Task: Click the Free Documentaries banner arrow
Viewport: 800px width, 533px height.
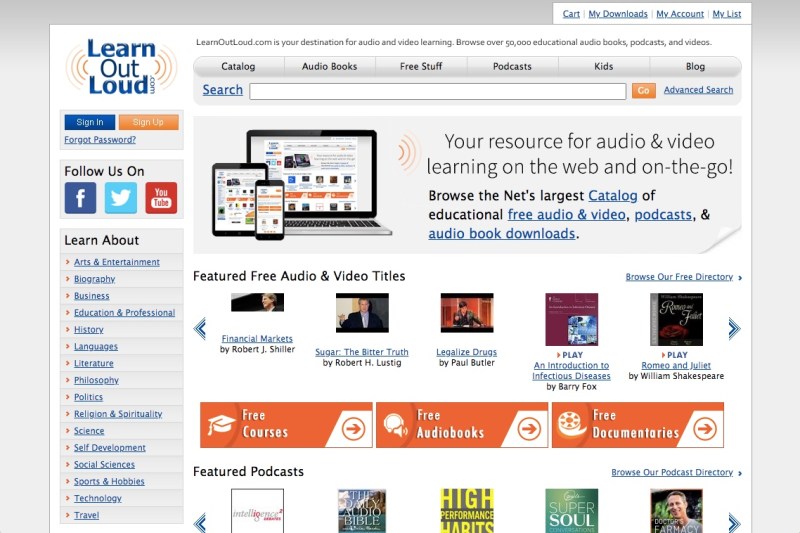Action: [705, 428]
